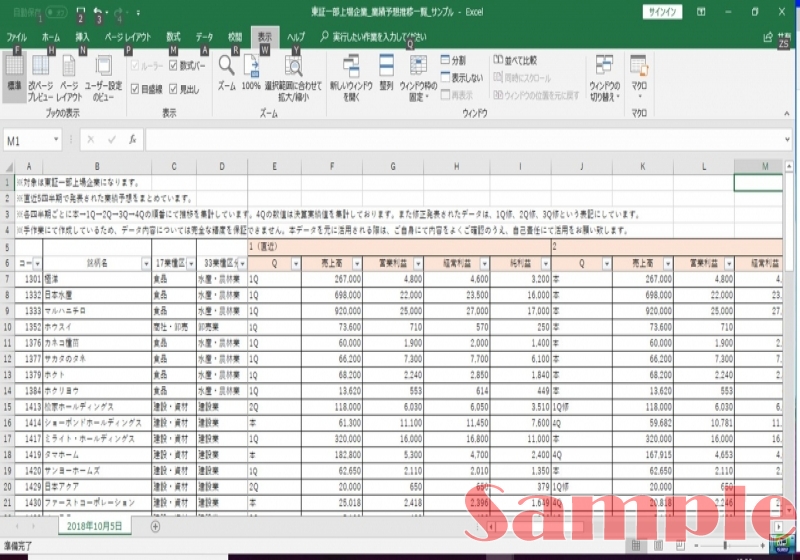Viewport: 800px width, 560px height.
Task: Open filter dropdown for 17業種区 column
Action: pos(191,264)
